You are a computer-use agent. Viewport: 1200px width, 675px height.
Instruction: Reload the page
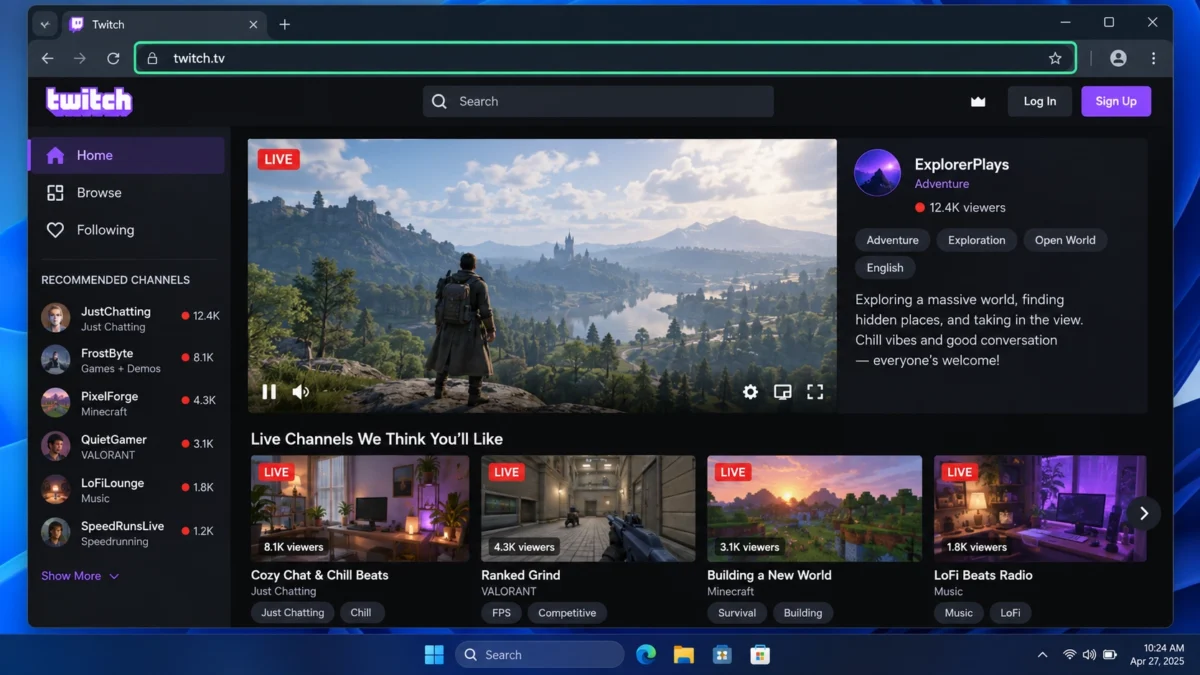pyautogui.click(x=113, y=58)
